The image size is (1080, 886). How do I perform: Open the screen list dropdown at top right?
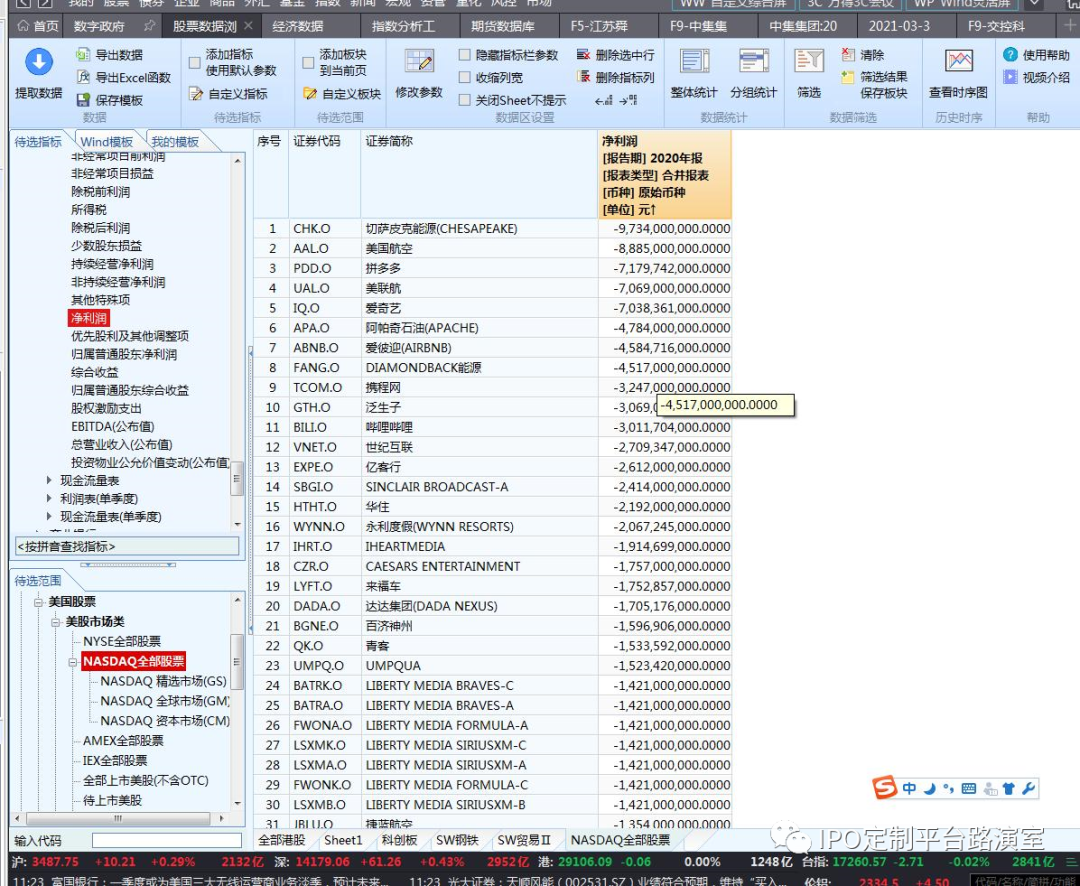coord(1034,4)
